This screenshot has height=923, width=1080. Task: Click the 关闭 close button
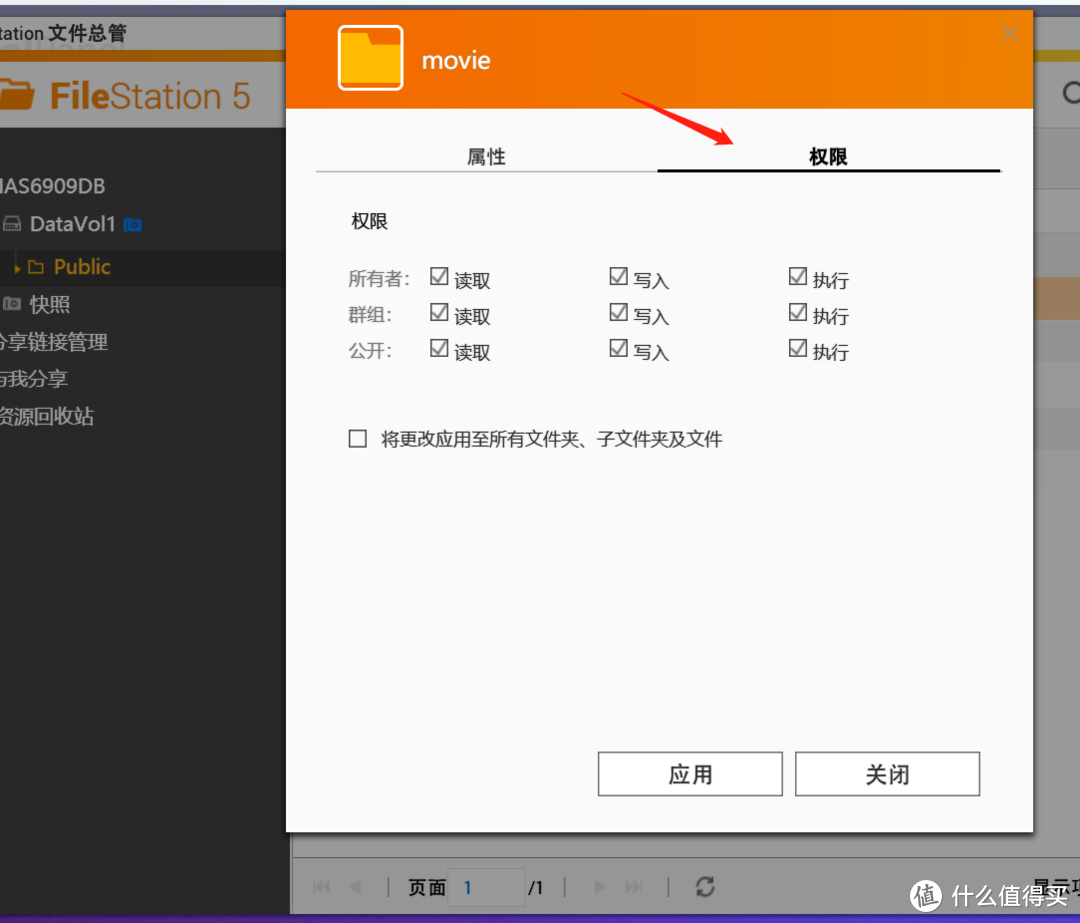coord(887,775)
